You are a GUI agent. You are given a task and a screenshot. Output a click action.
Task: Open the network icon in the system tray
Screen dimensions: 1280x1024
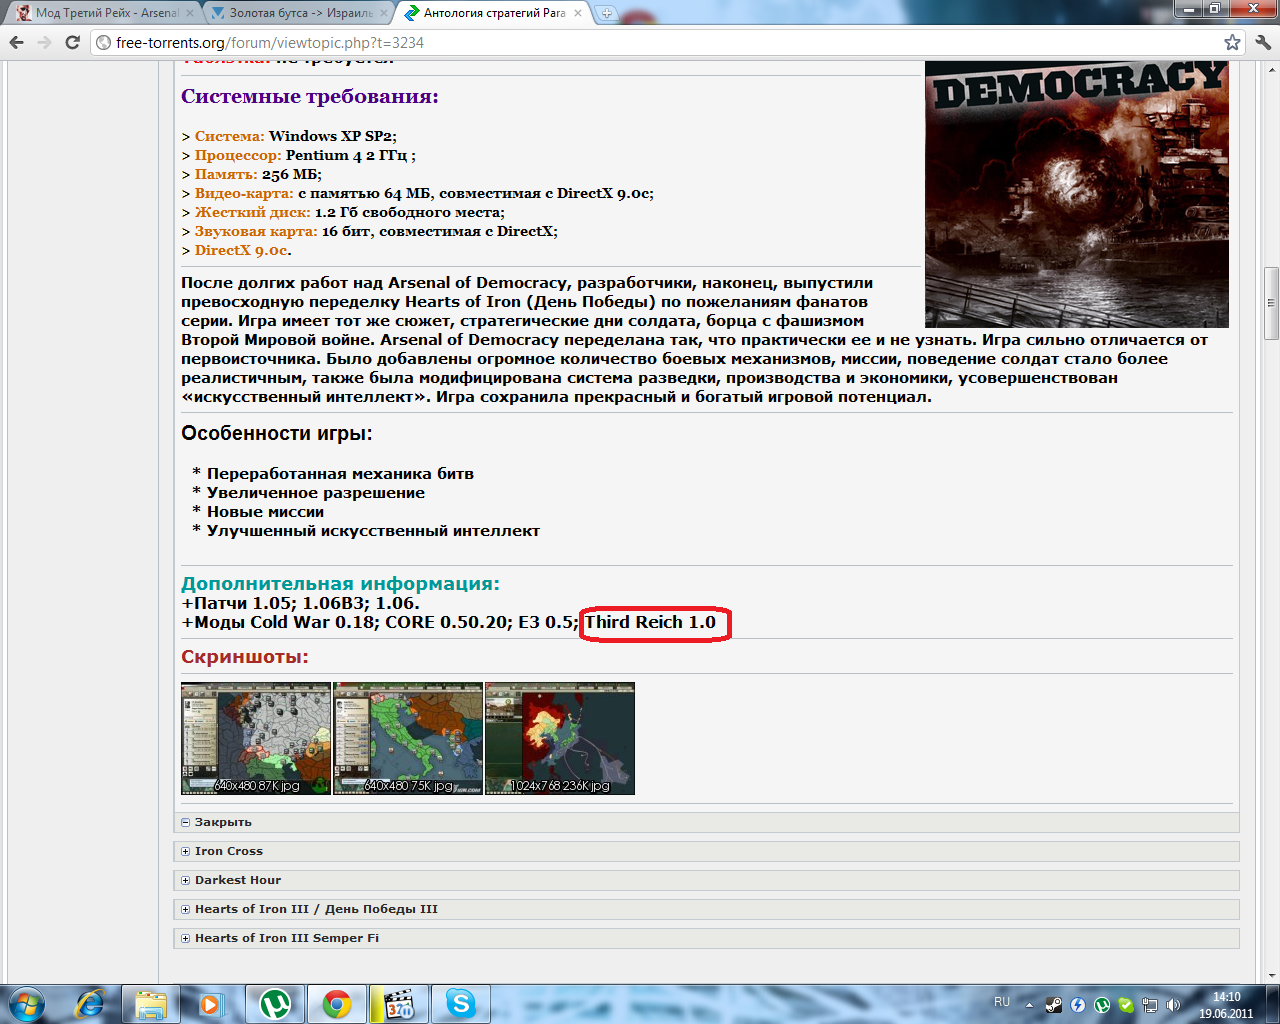click(1150, 1005)
